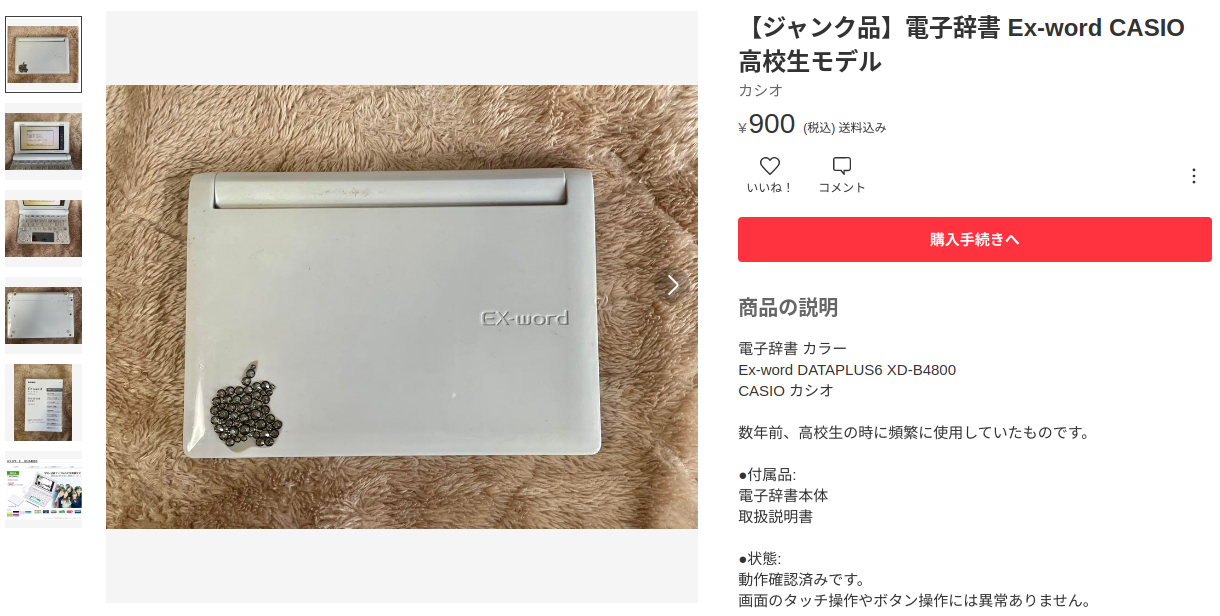Viewport: 1220px width, 616px height.
Task: Click the ¥900 price text
Action: 767,125
